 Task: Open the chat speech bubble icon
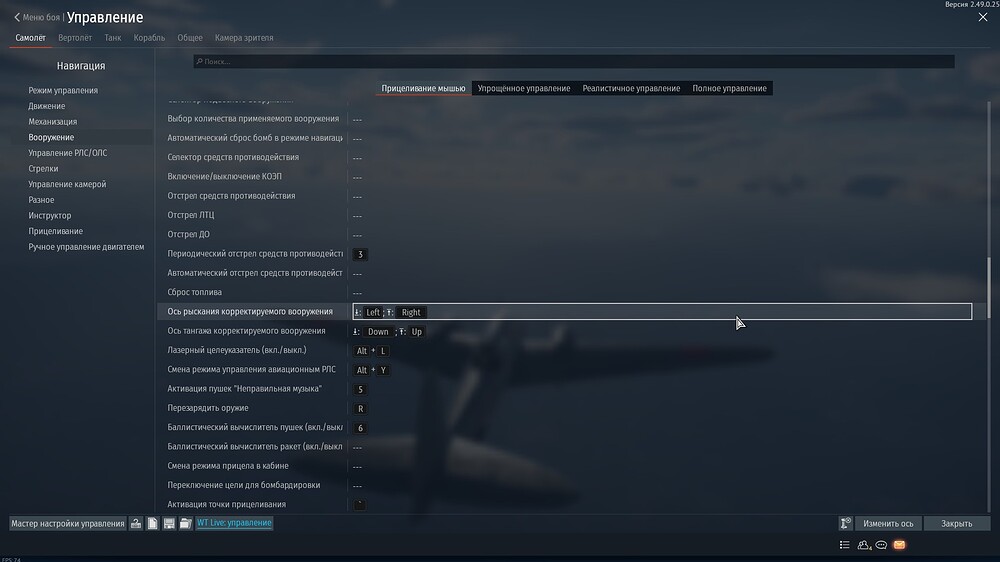click(881, 545)
